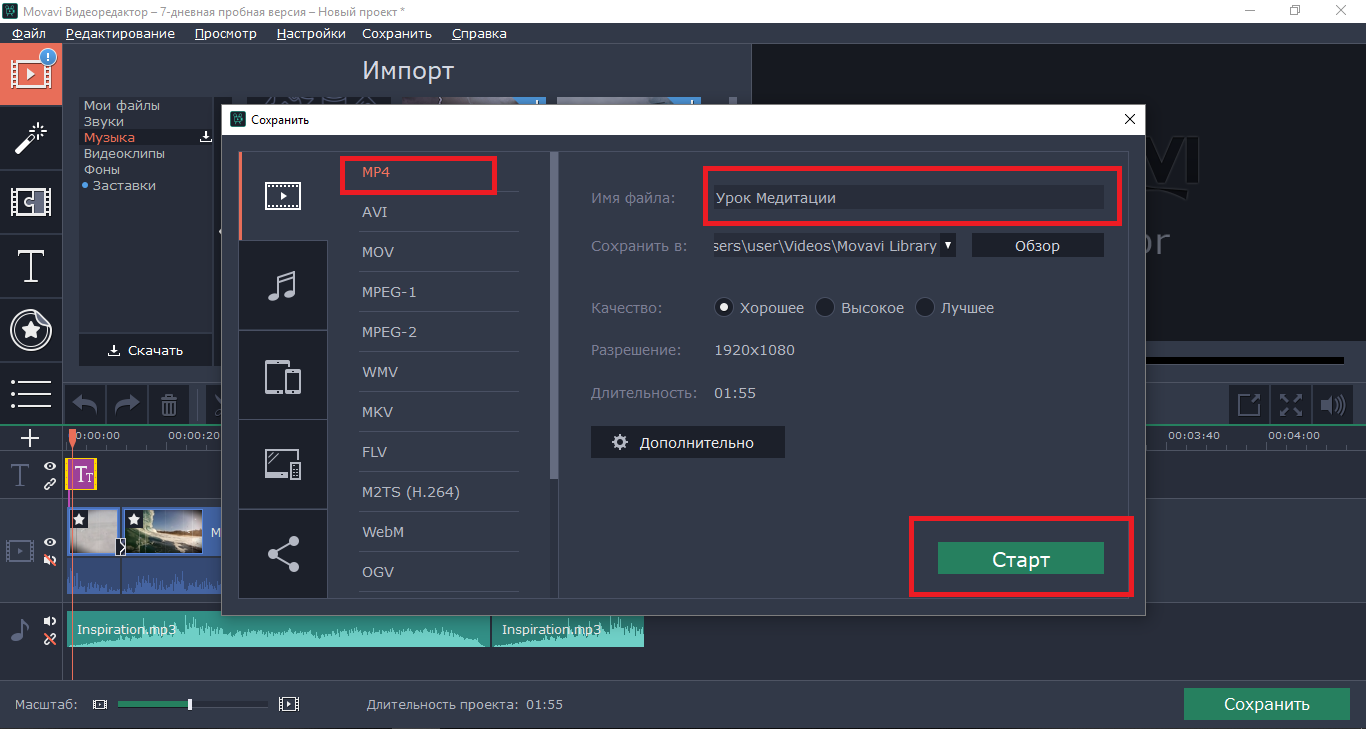Viewport: 1366px width, 729px height.
Task: Select the audio export music note tab
Action: (x=283, y=286)
